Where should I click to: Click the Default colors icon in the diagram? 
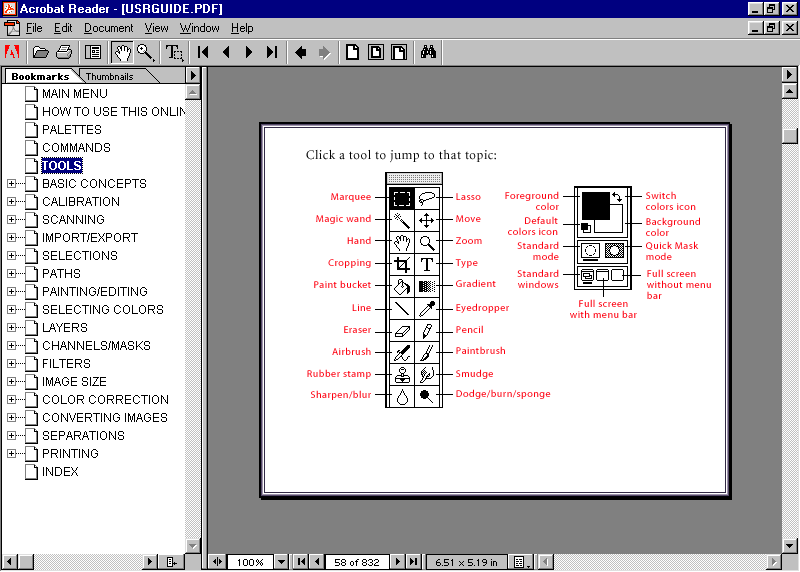[x=586, y=228]
